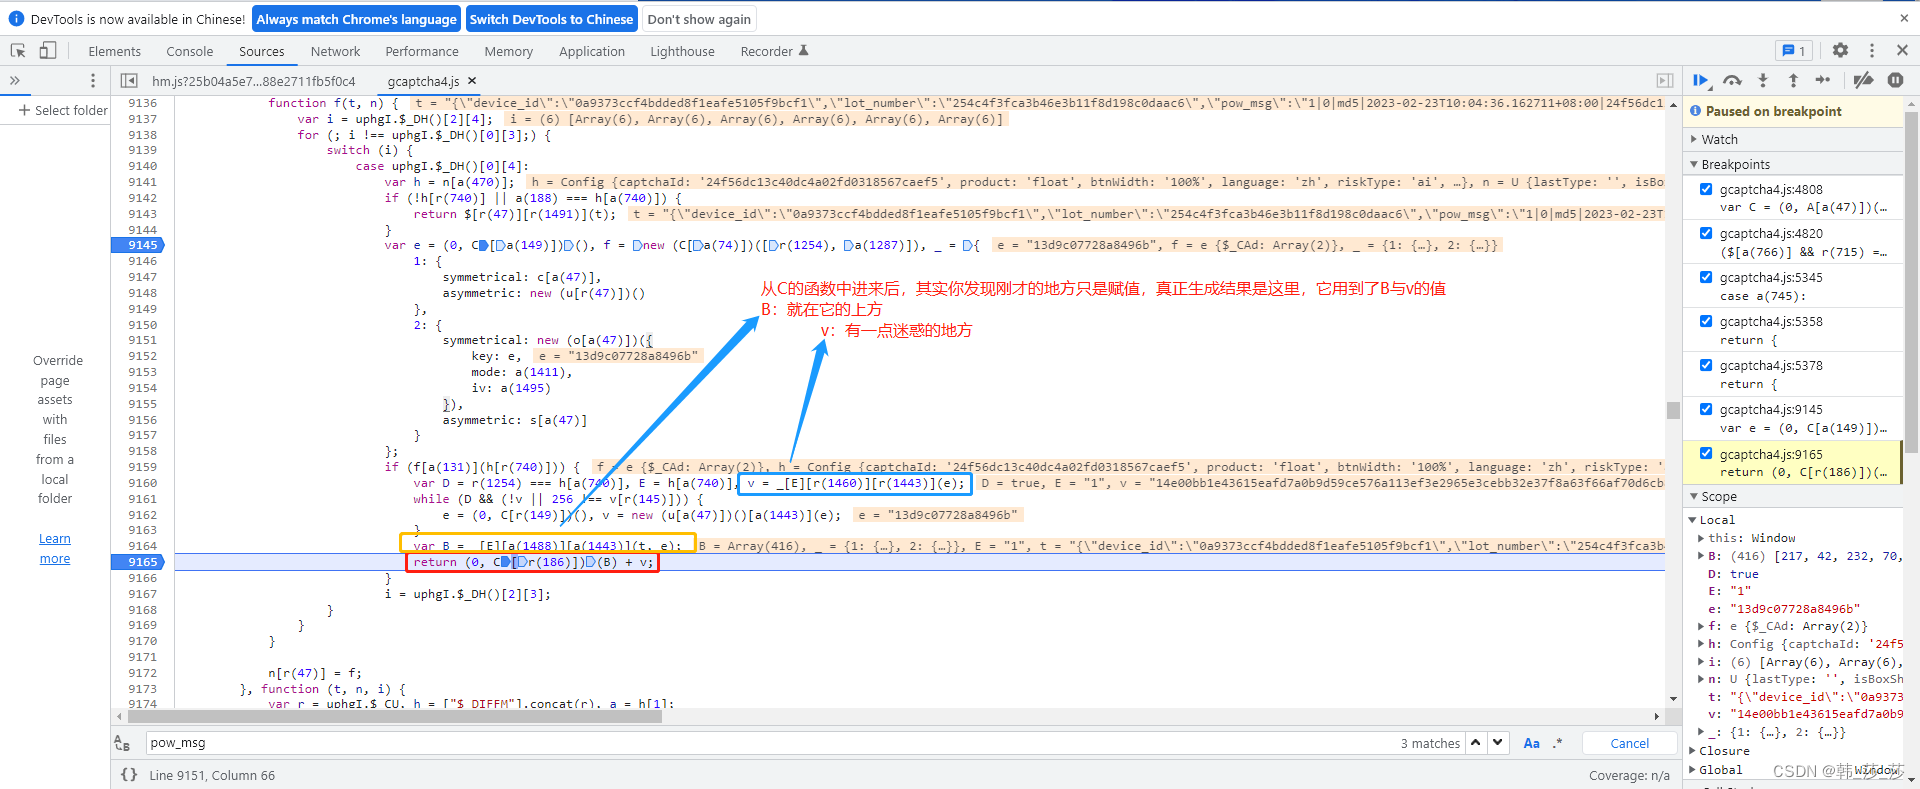The height and width of the screenshot is (789, 1920).
Task: Toggle replace mode in search bar
Action: pyautogui.click(x=122, y=743)
